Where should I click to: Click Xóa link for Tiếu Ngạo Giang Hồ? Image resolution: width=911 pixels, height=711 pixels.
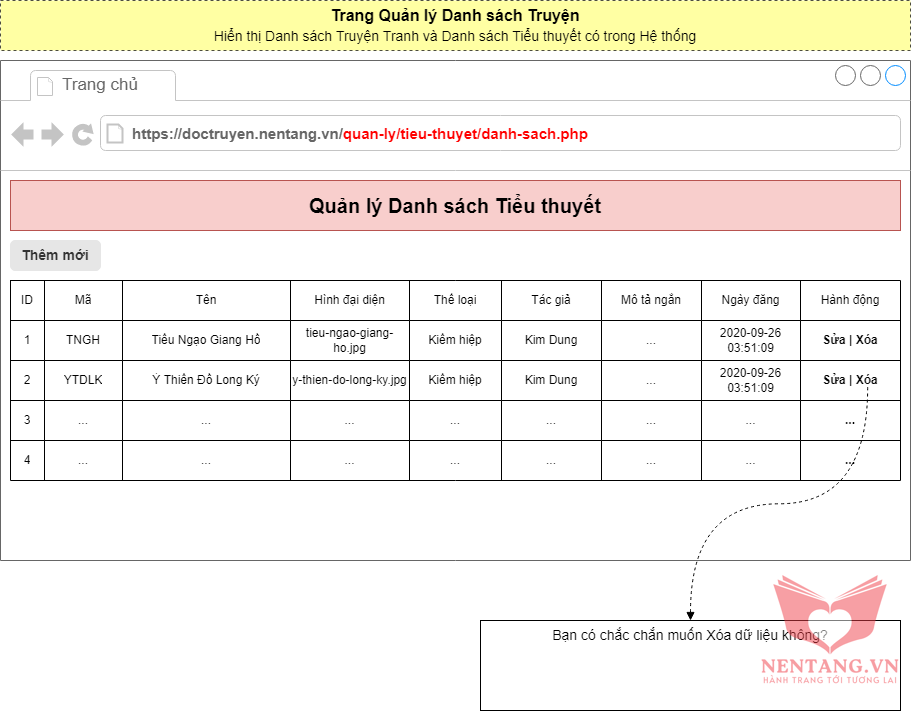click(x=866, y=340)
